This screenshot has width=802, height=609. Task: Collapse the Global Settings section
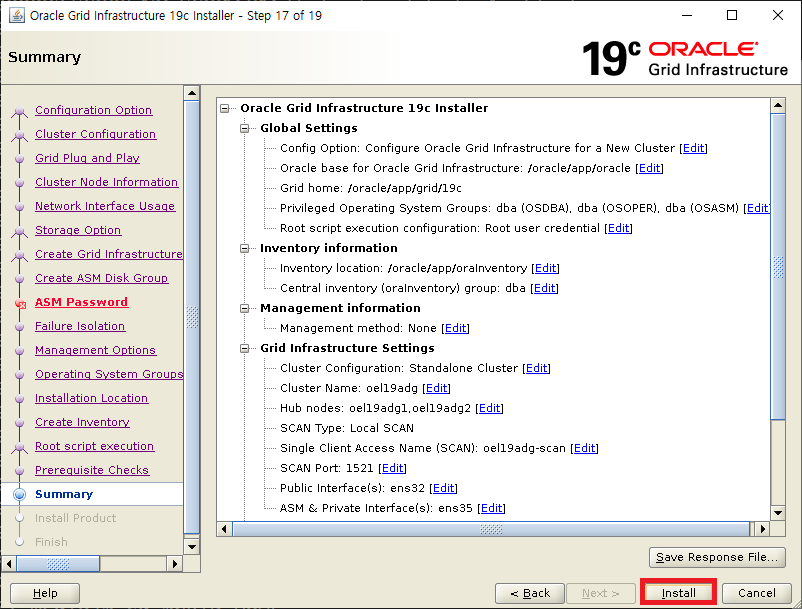pyautogui.click(x=244, y=128)
